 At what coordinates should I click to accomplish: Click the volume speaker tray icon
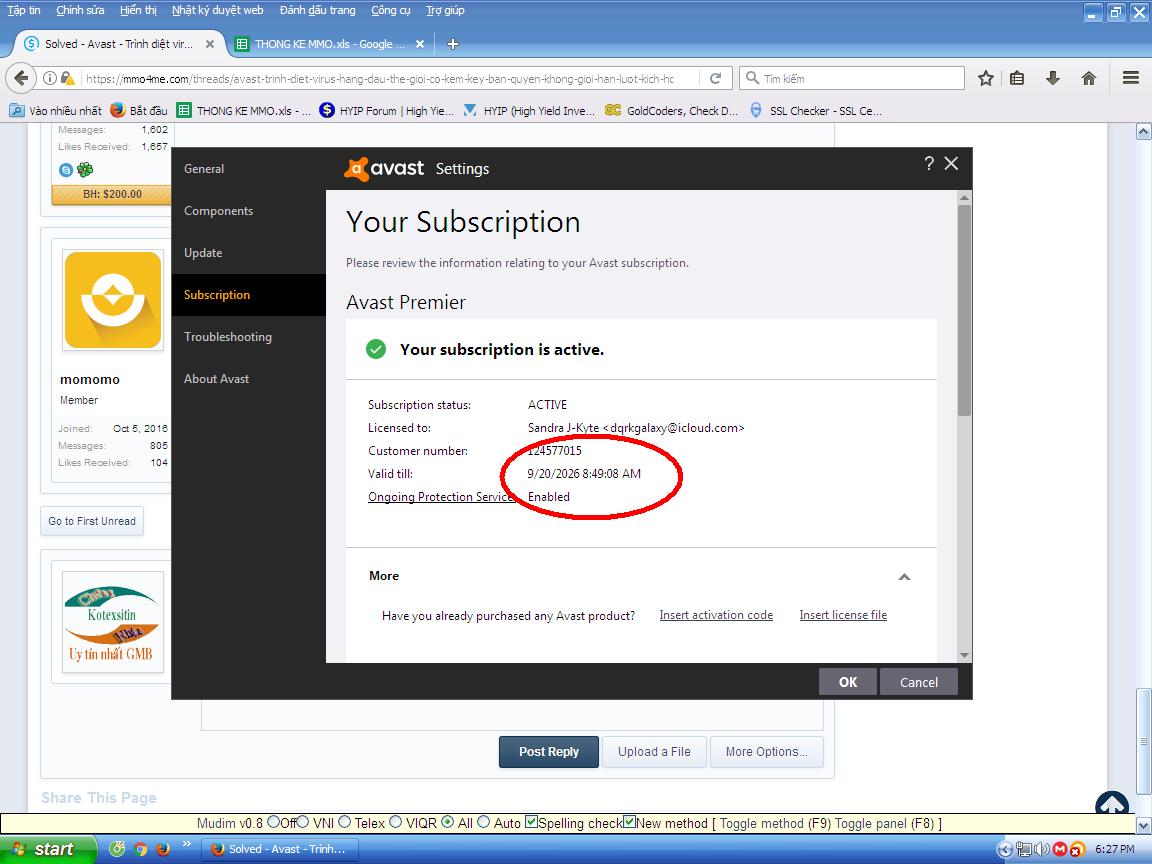click(x=1041, y=849)
